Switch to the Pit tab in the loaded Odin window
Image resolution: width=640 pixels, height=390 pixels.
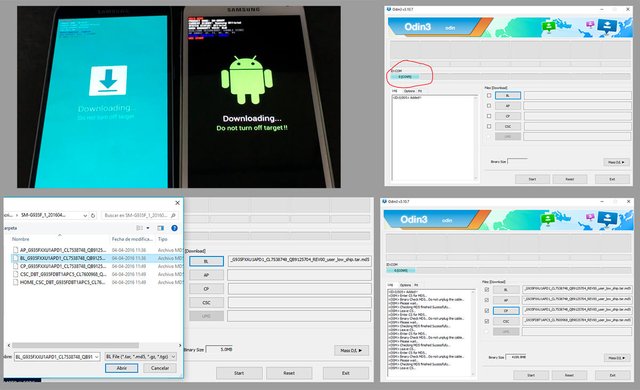[x=416, y=285]
